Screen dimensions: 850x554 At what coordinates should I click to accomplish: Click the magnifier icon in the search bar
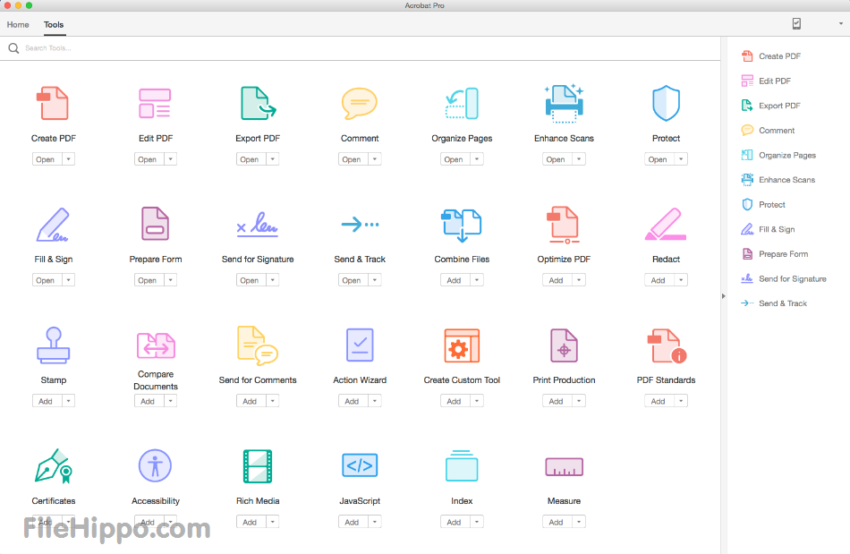[14, 48]
